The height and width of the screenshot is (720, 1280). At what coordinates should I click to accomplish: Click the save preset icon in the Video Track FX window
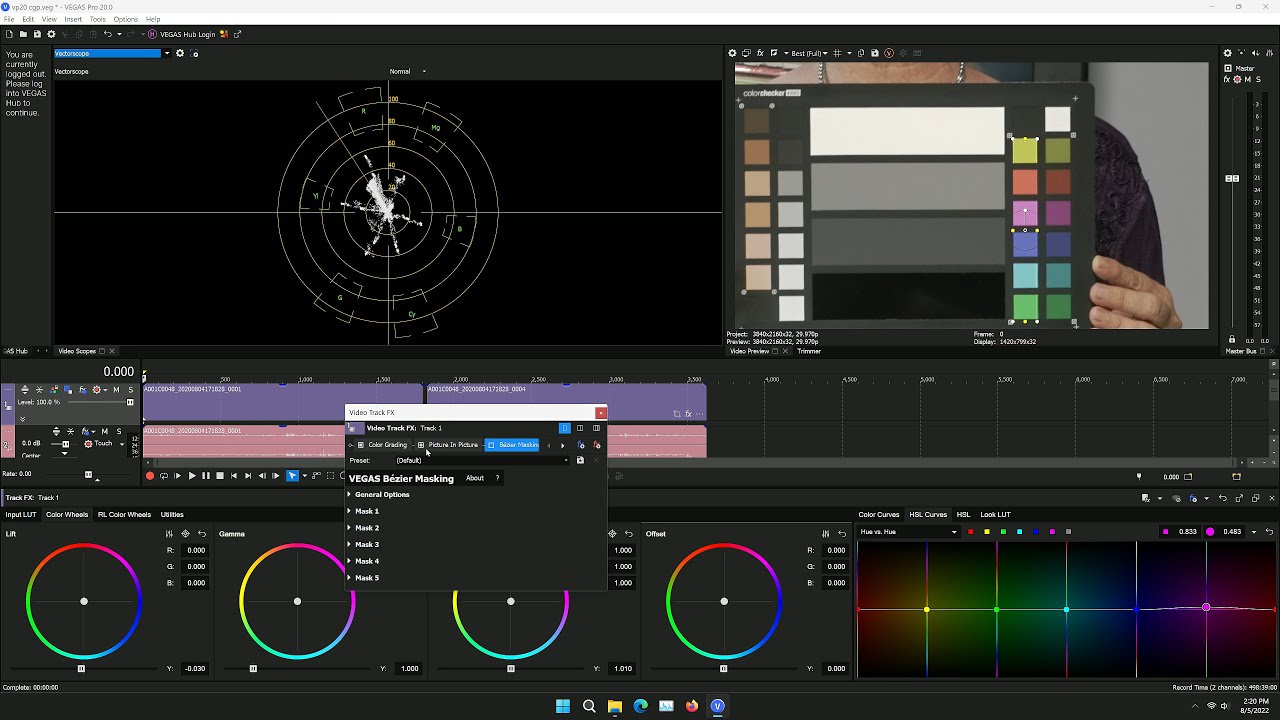[580, 460]
